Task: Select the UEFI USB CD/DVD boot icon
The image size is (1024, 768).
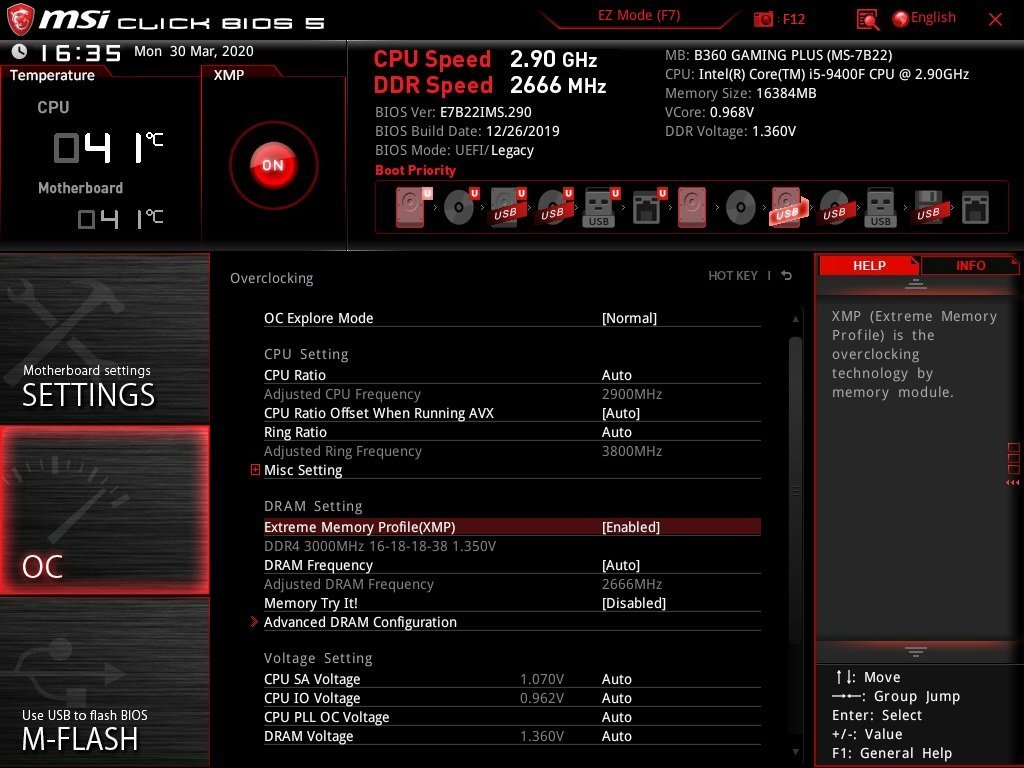Action: tap(554, 207)
